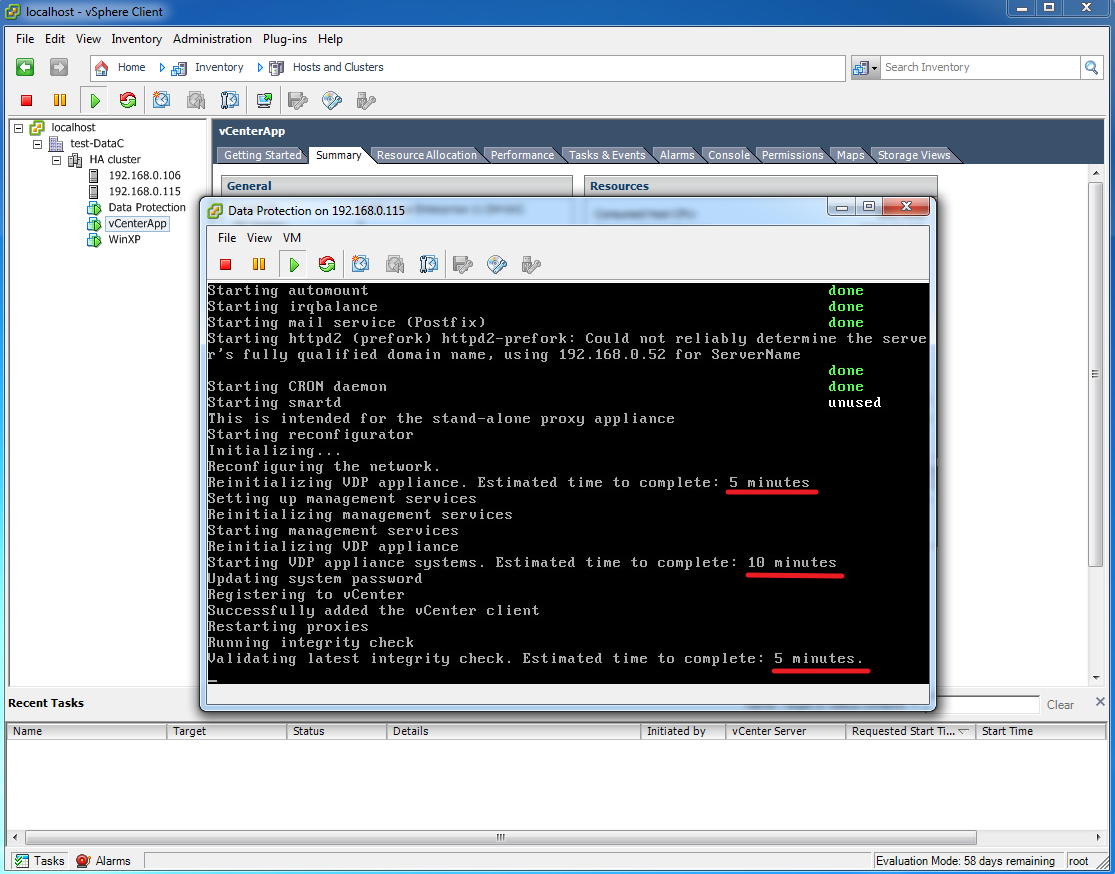
Task: Switch to Resource Allocation tab
Action: pyautogui.click(x=427, y=155)
